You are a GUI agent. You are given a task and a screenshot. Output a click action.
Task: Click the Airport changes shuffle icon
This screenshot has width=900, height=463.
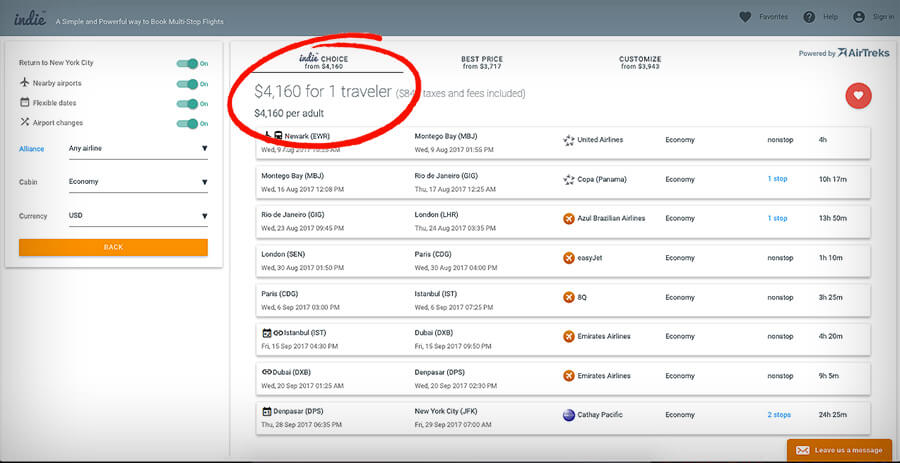click(24, 122)
